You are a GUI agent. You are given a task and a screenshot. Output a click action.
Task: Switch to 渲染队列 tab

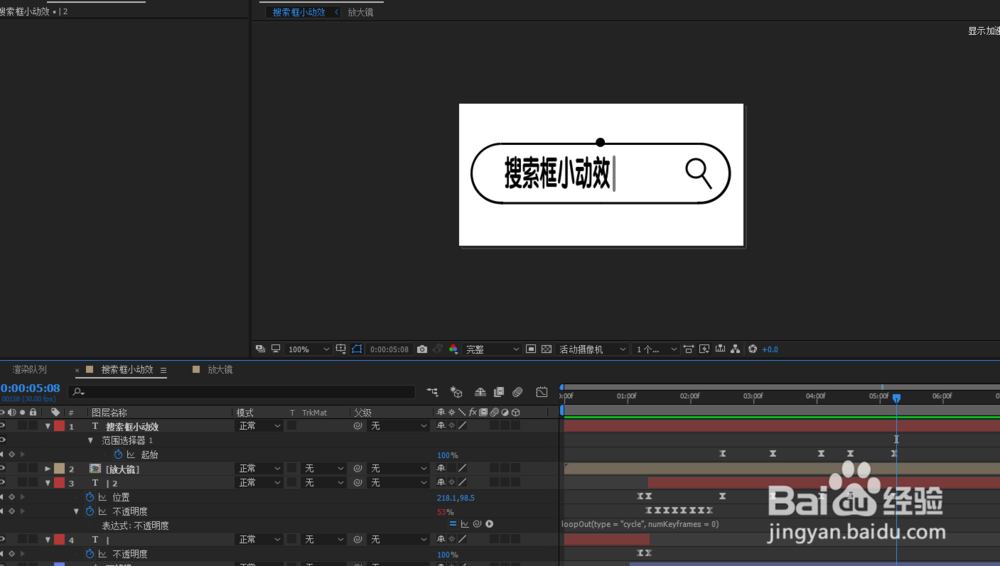[x=29, y=369]
